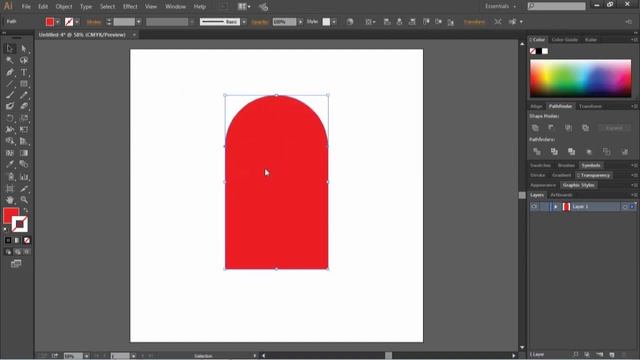The width and height of the screenshot is (640, 360).
Task: Open Essentials workspace switcher
Action: [500, 6]
